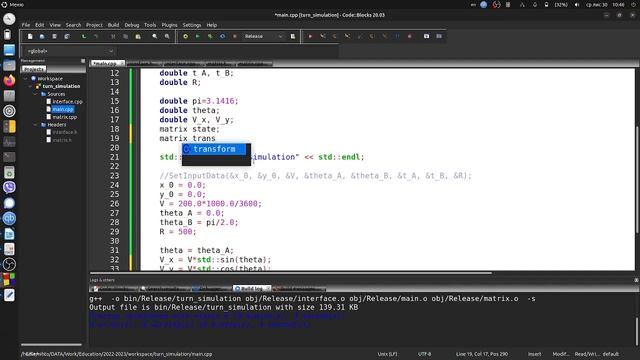Image resolution: width=640 pixels, height=360 pixels.
Task: Click the Cut toolbar icon
Action: click(x=113, y=36)
